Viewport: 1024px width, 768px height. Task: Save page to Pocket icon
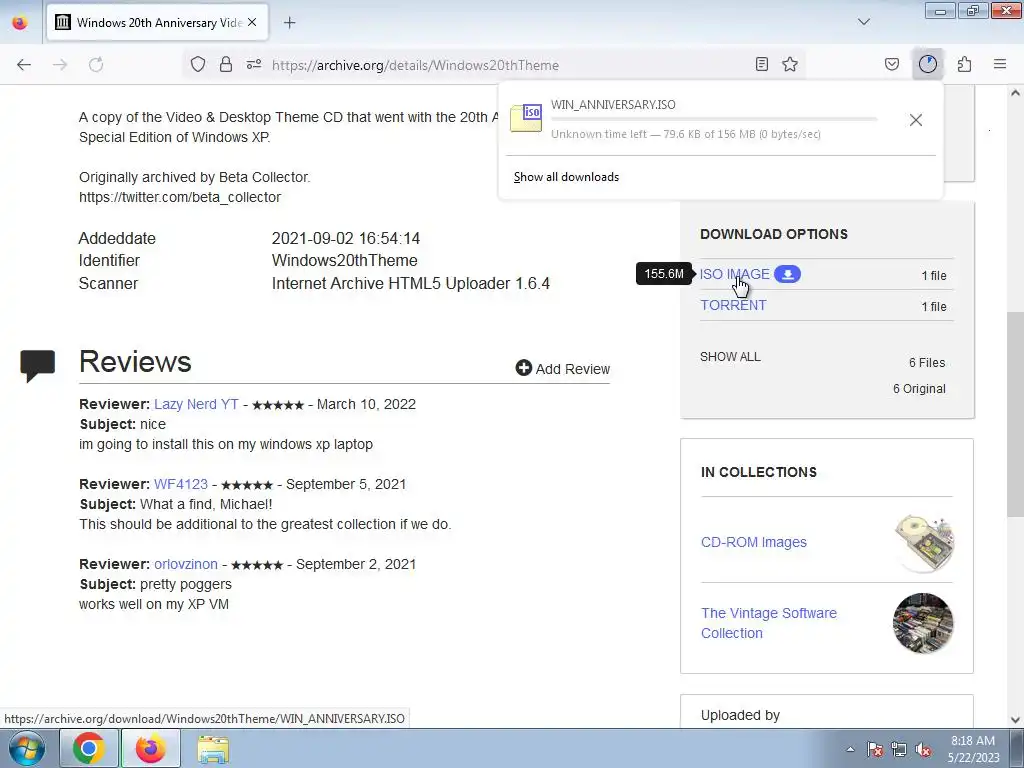coord(892,65)
